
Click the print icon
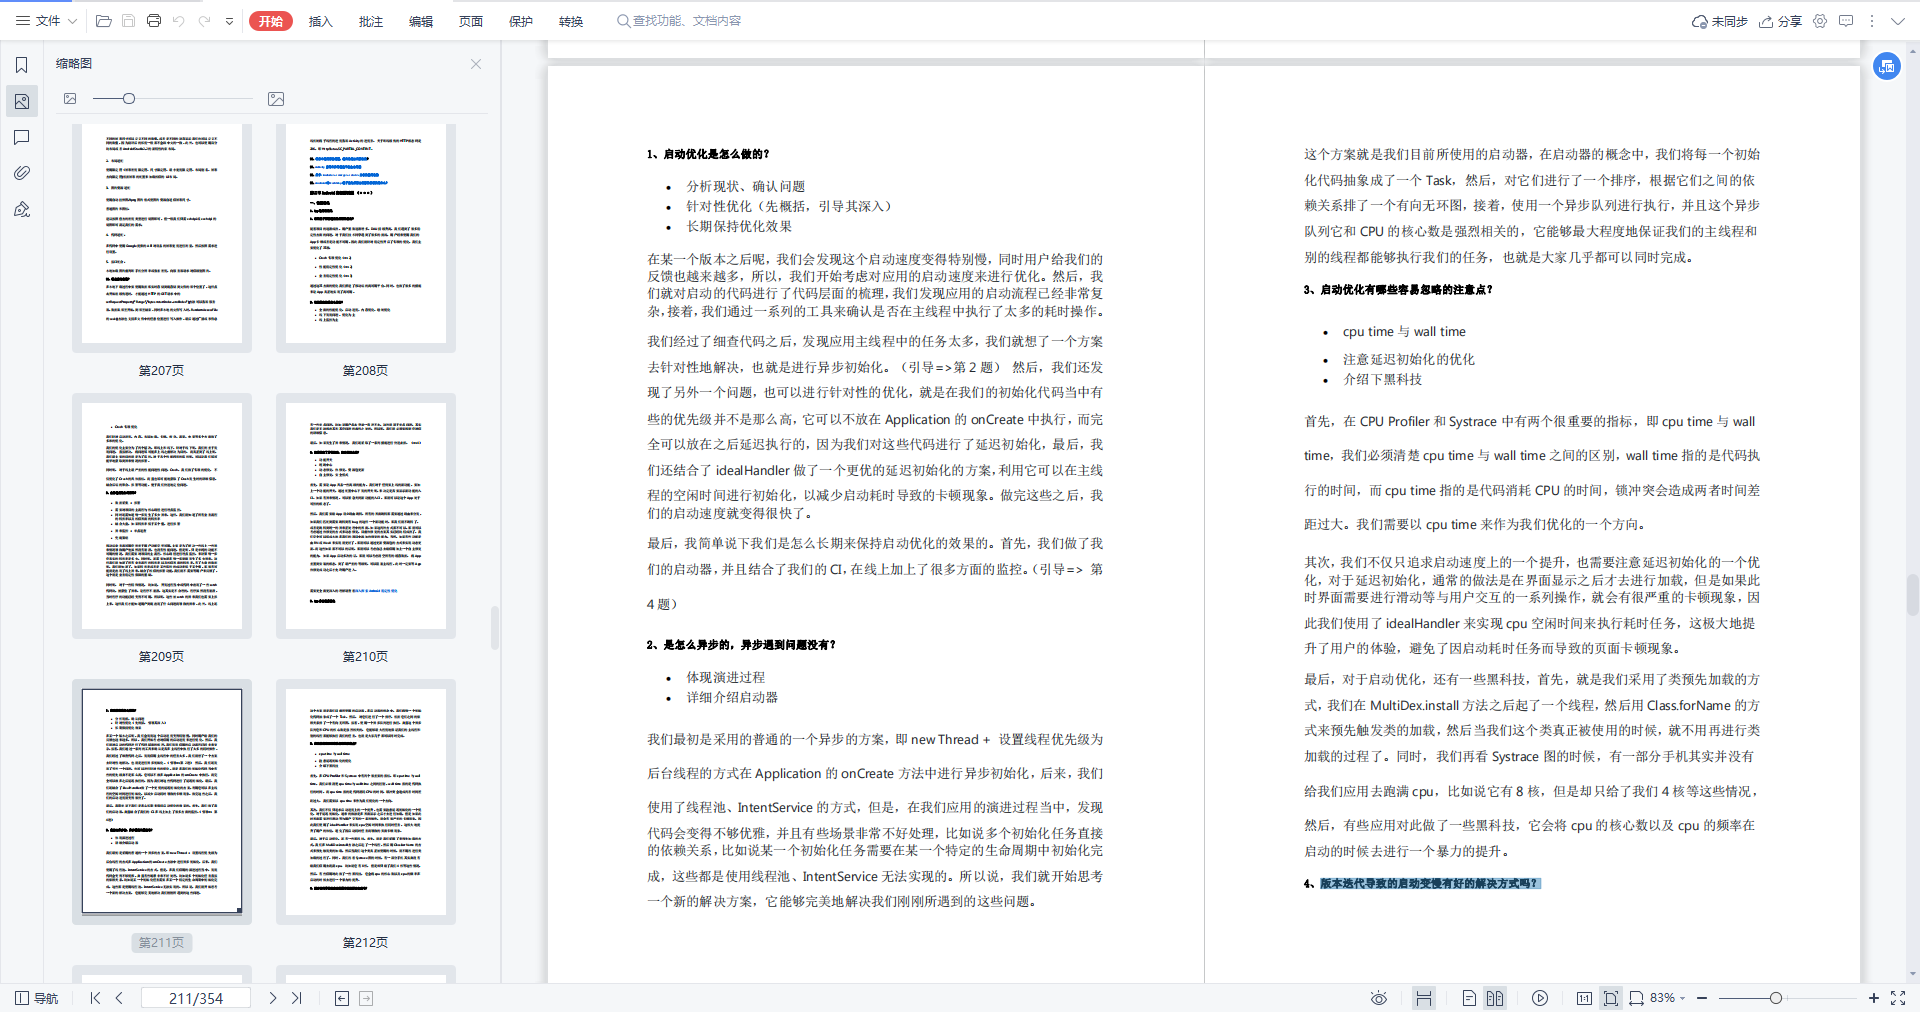(154, 21)
